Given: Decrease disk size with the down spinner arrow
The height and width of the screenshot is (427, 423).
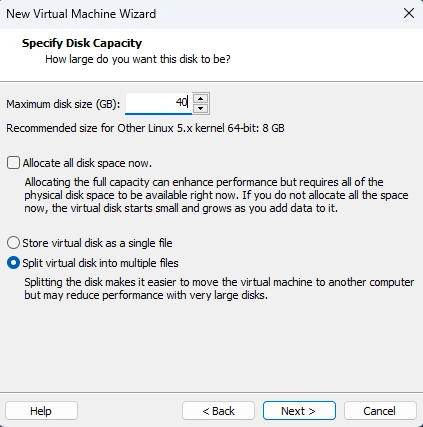Looking at the screenshot, I should [x=200, y=108].
